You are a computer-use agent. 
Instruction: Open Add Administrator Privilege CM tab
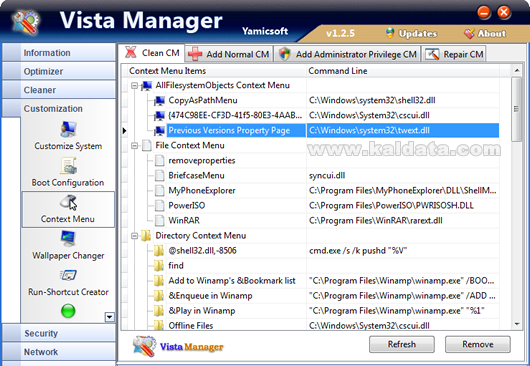347,54
